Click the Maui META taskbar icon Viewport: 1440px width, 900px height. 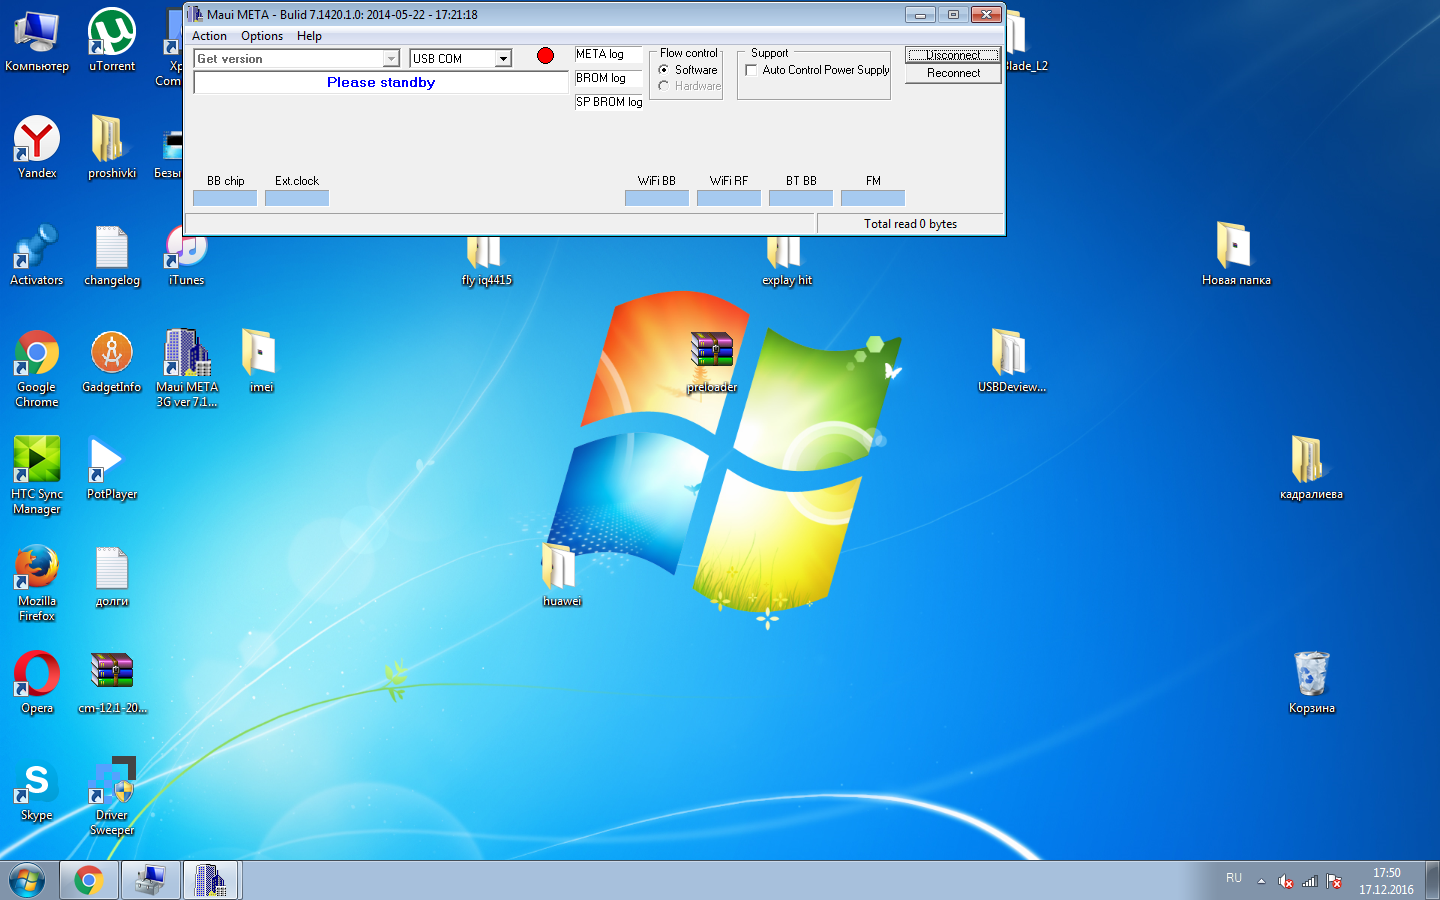click(210, 880)
